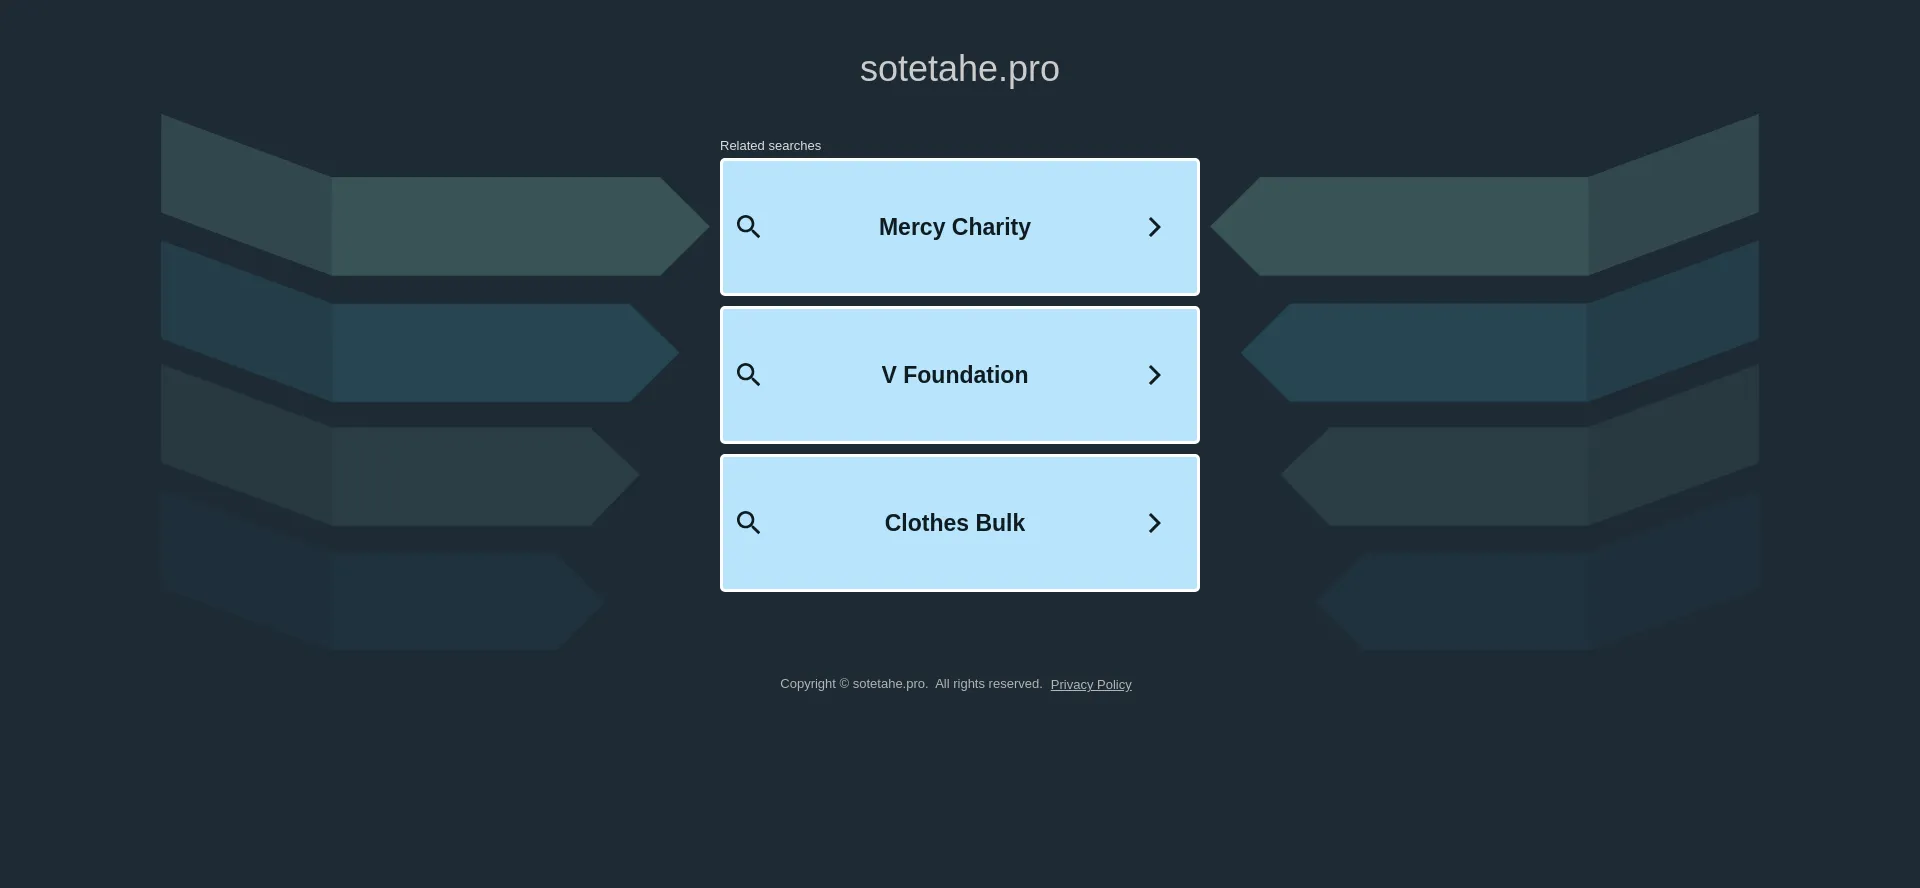Viewport: 1920px width, 888px height.
Task: Open the Privacy Policy link
Action: click(x=1091, y=685)
